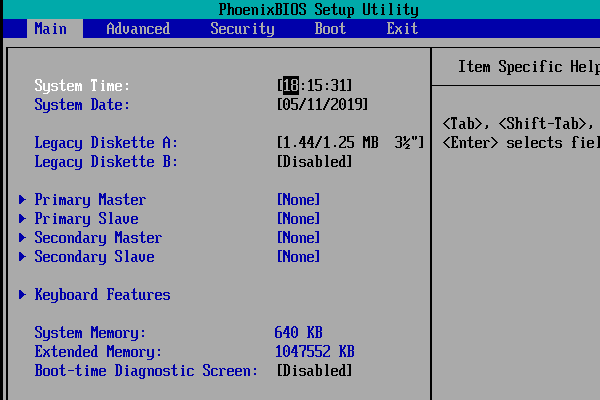
Task: Click the System Time label
Action: click(82, 85)
